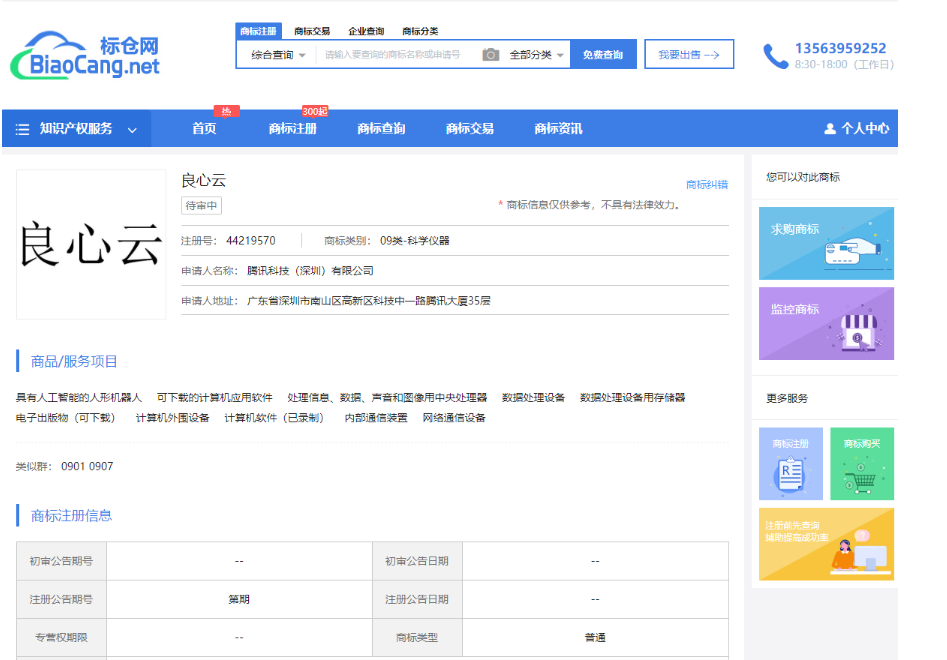Open 商标资讯 in the navigation bar
The height and width of the screenshot is (660, 947).
(x=559, y=129)
